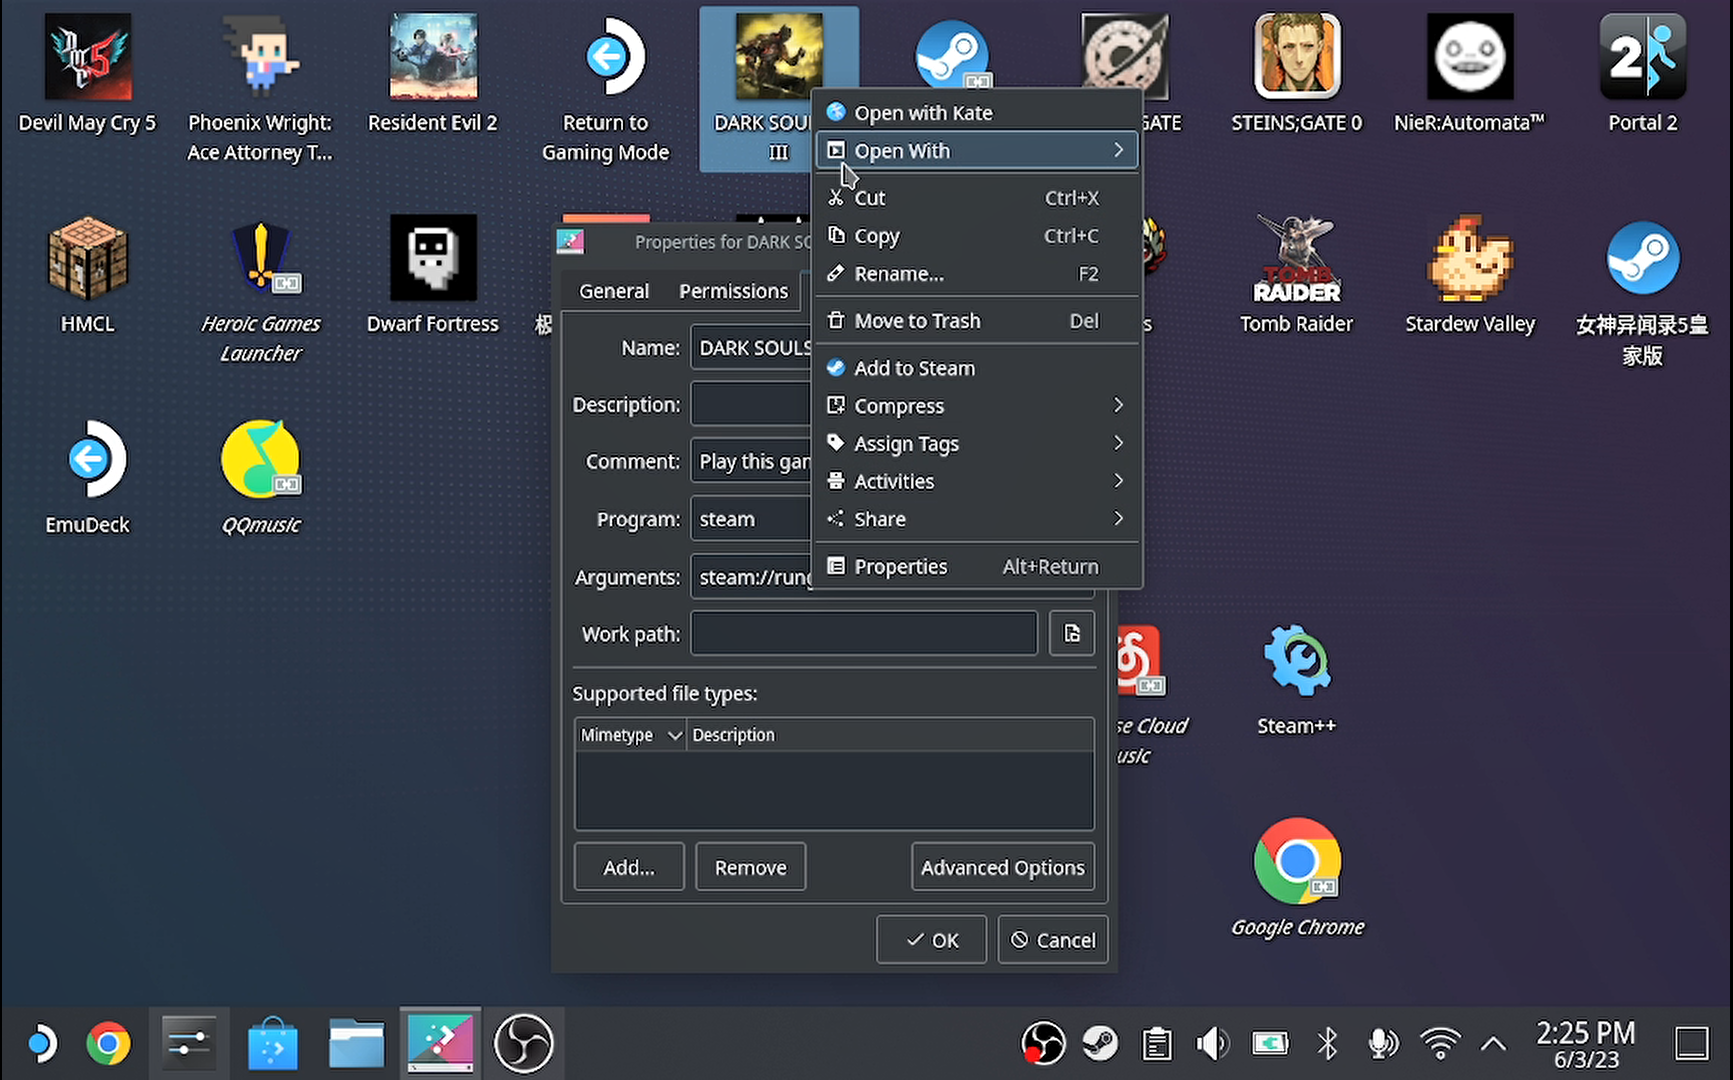Choose Add to Steam in context menu
1733x1080 pixels.
pyautogui.click(x=977, y=368)
